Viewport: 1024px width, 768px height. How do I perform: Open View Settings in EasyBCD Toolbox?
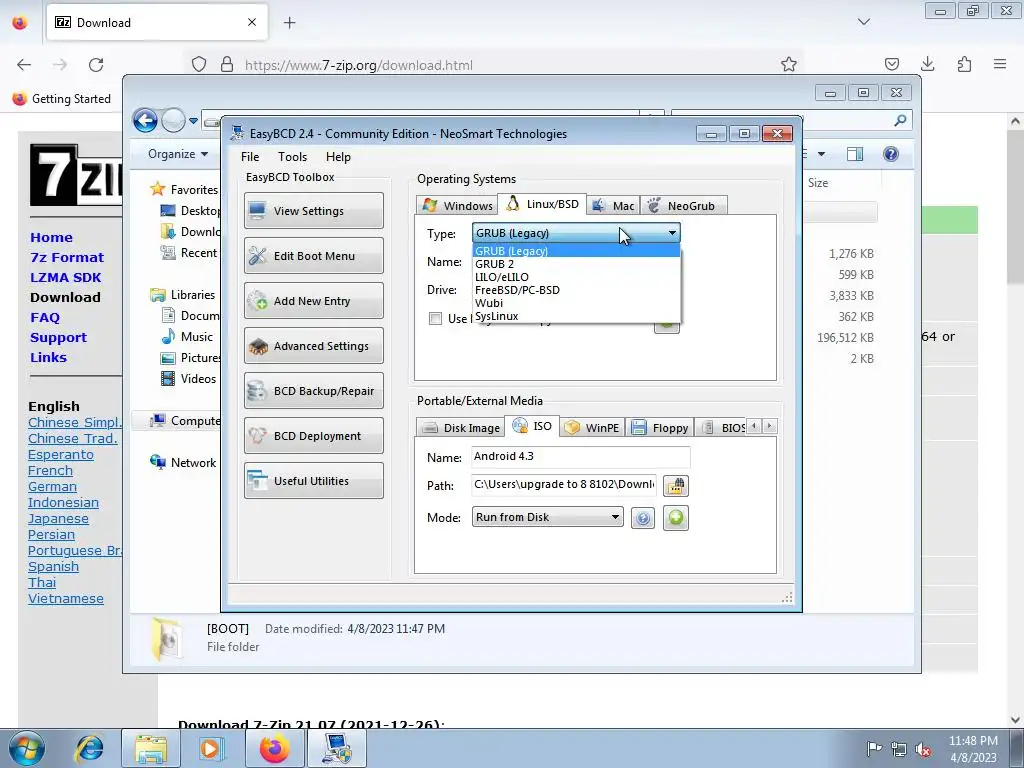313,211
